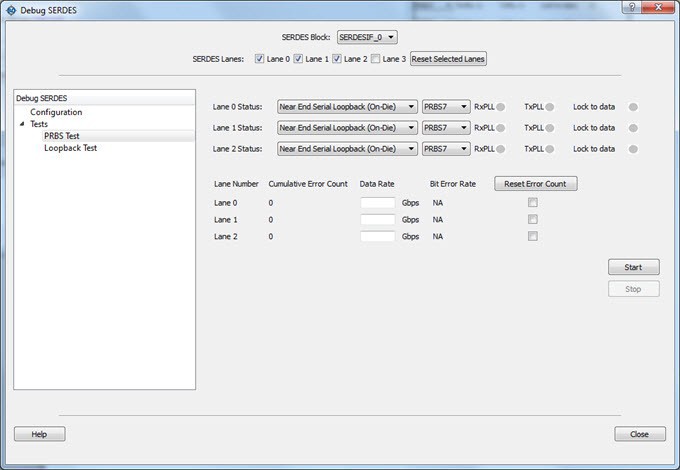
Task: Open the SERDES Block dropdown
Action: click(x=367, y=37)
